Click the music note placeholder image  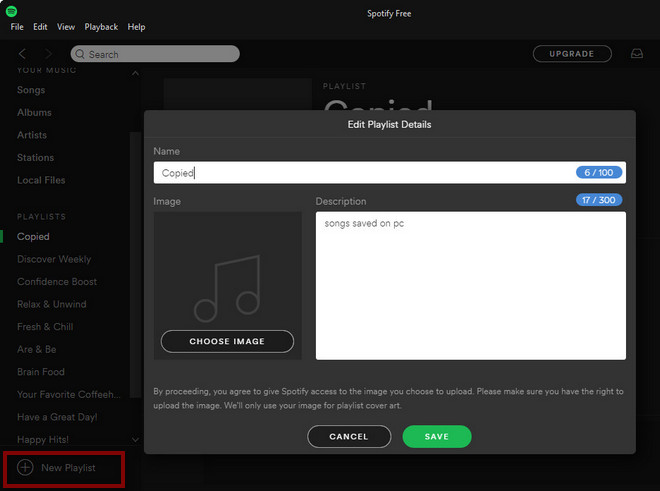[227, 288]
